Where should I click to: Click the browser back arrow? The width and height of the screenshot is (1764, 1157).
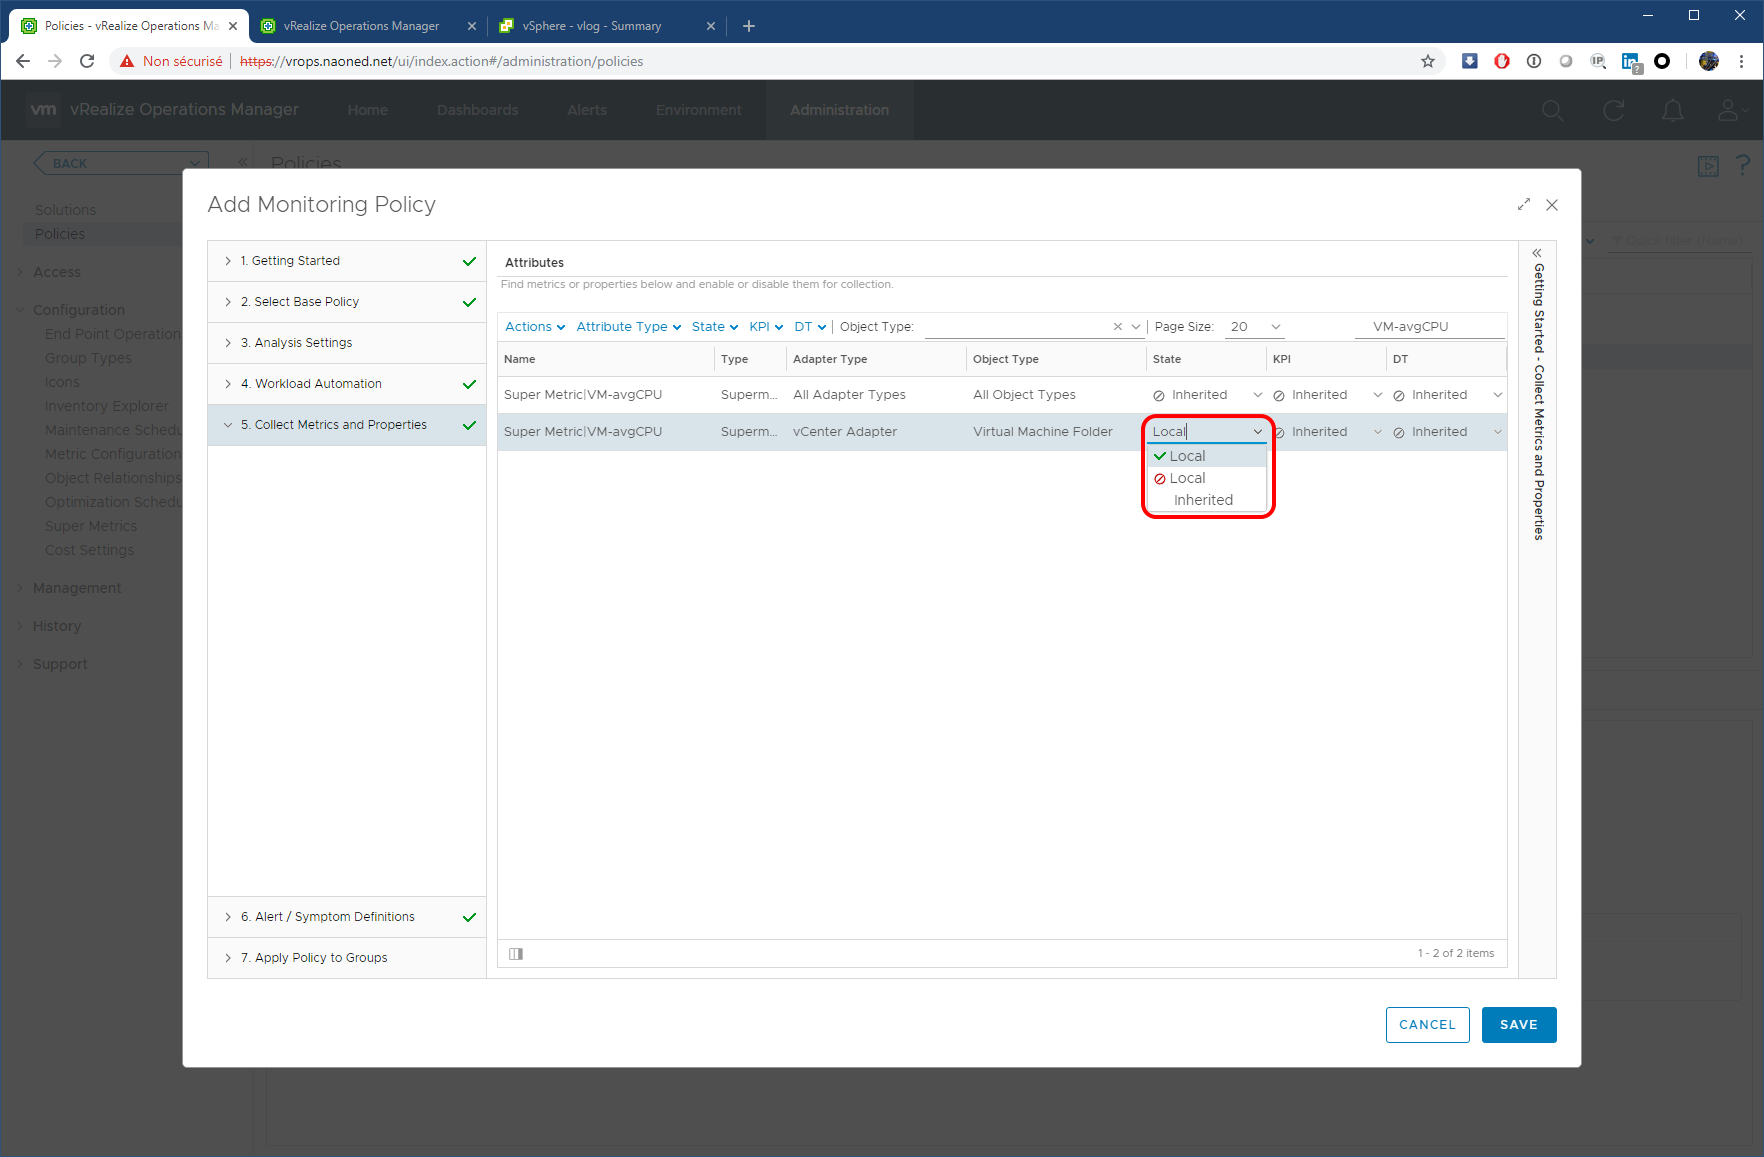tap(23, 62)
